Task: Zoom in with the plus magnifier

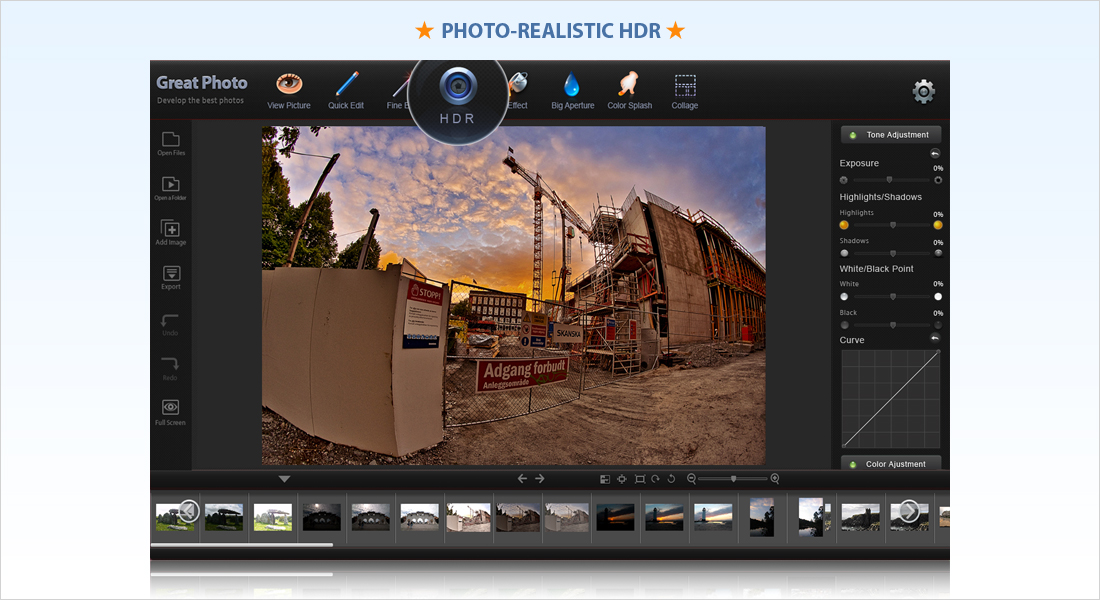Action: 774,479
